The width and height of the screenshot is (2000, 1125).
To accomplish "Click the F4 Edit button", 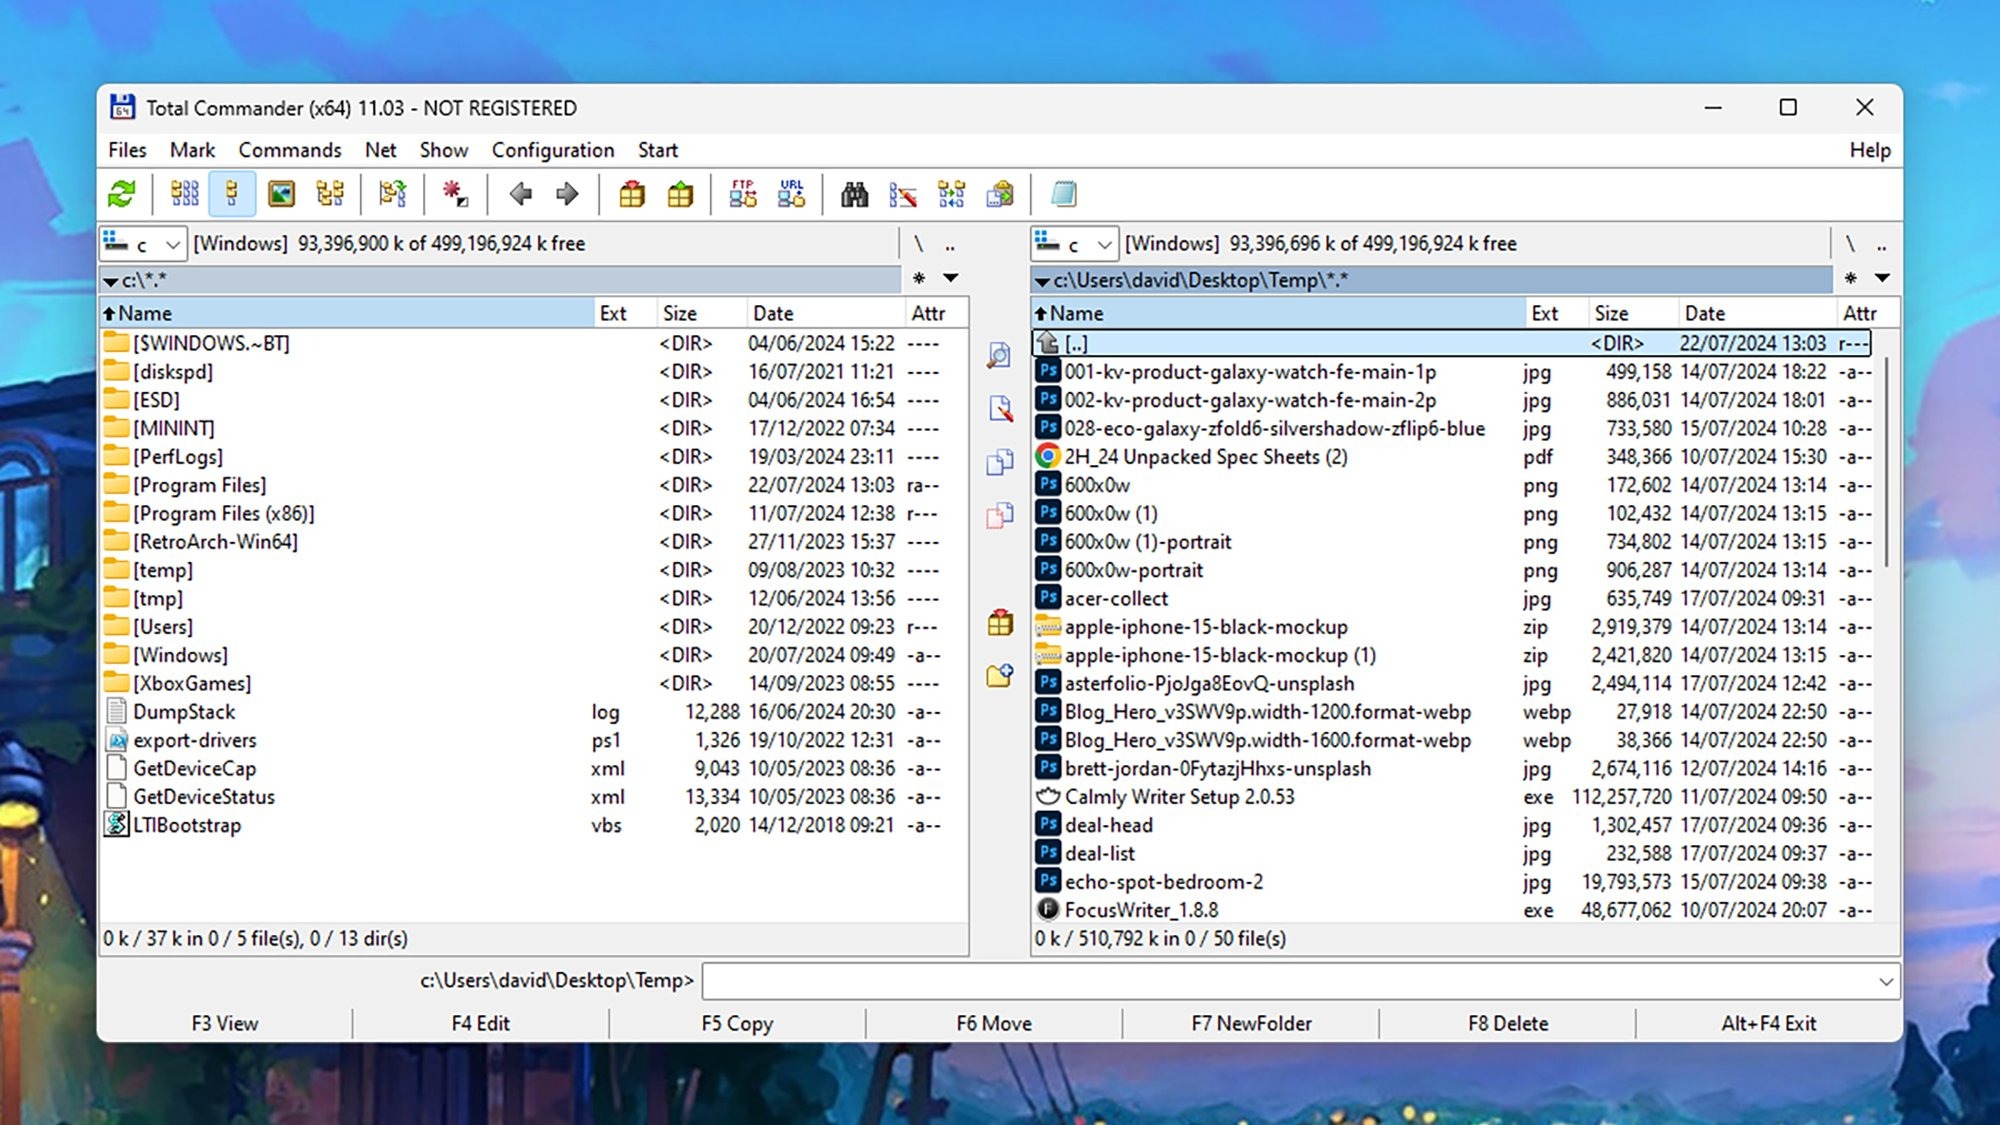I will (481, 1023).
